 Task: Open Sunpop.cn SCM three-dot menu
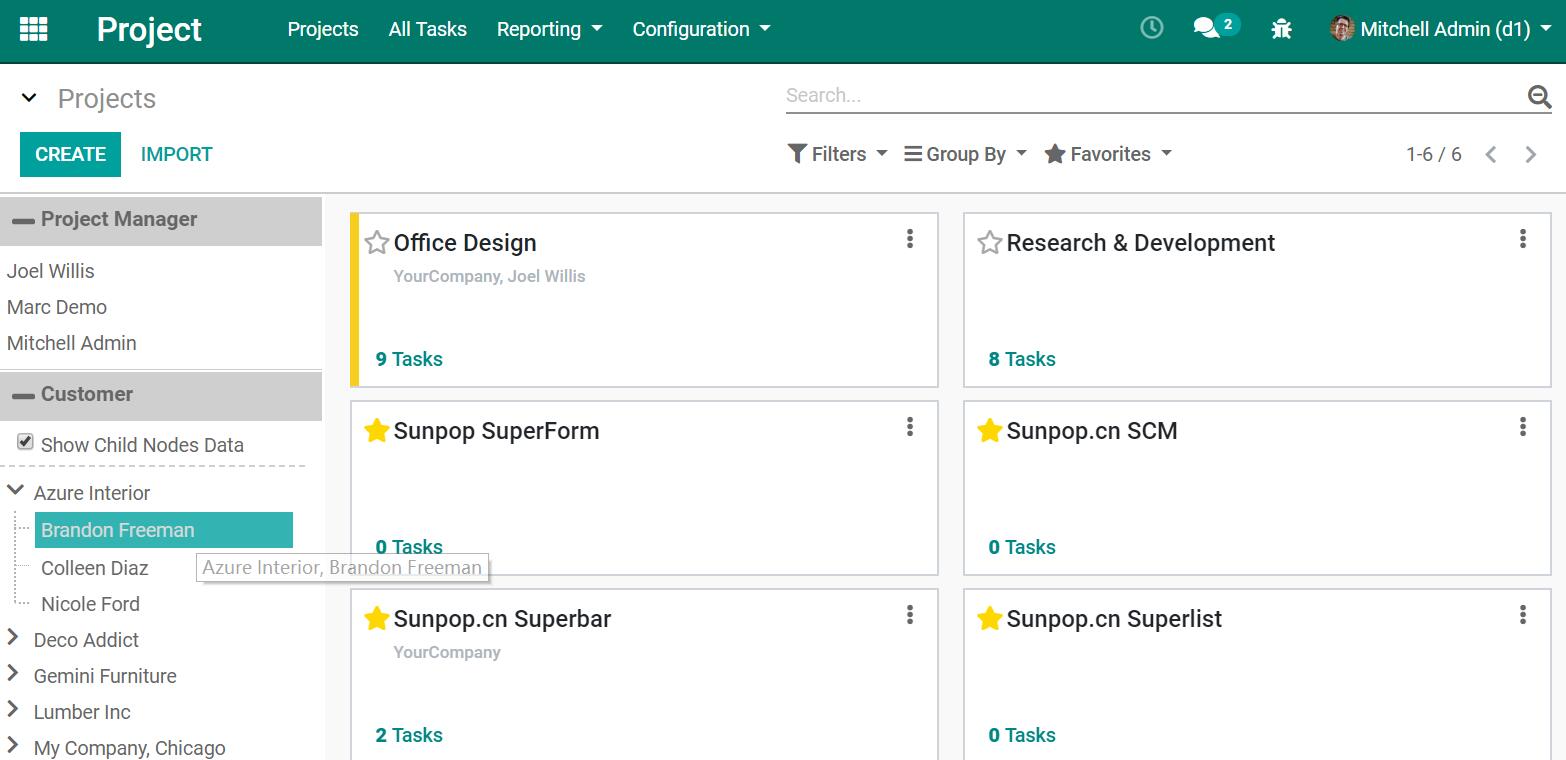tap(1522, 427)
